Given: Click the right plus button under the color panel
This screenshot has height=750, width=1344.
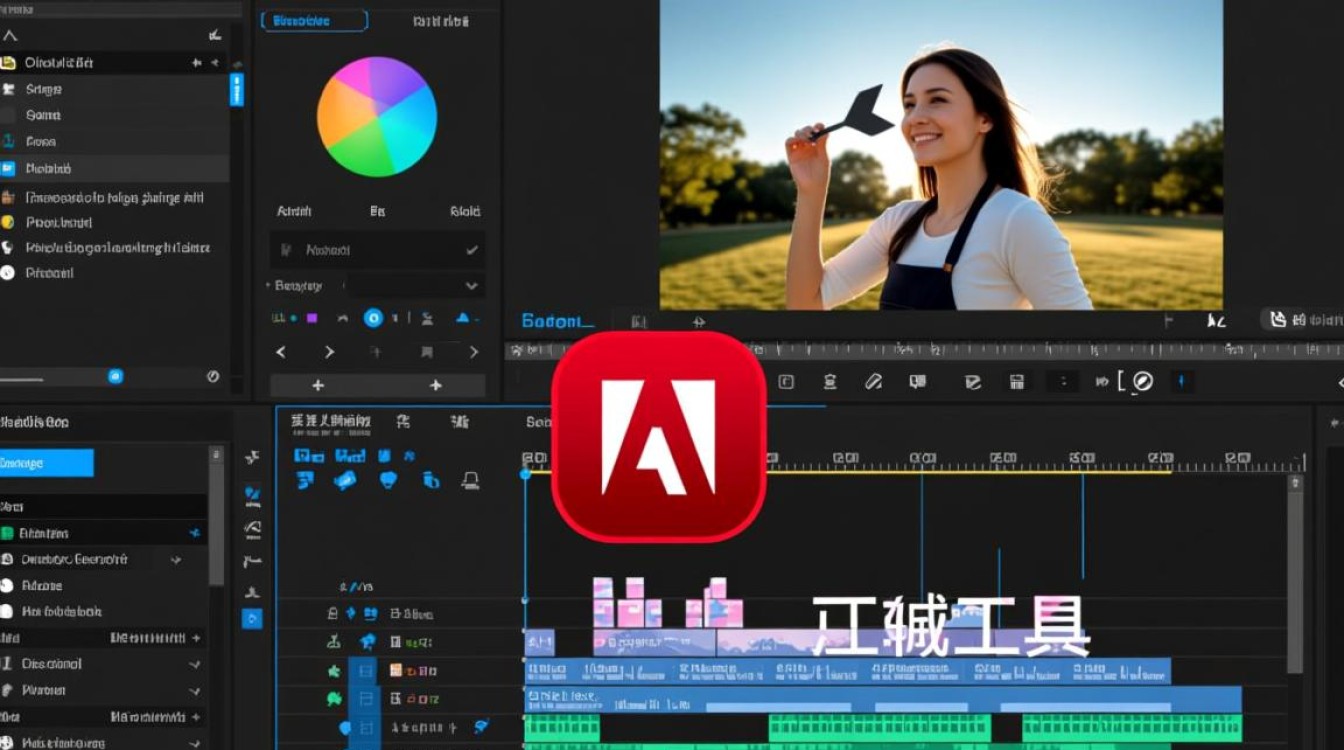Looking at the screenshot, I should click(x=436, y=385).
